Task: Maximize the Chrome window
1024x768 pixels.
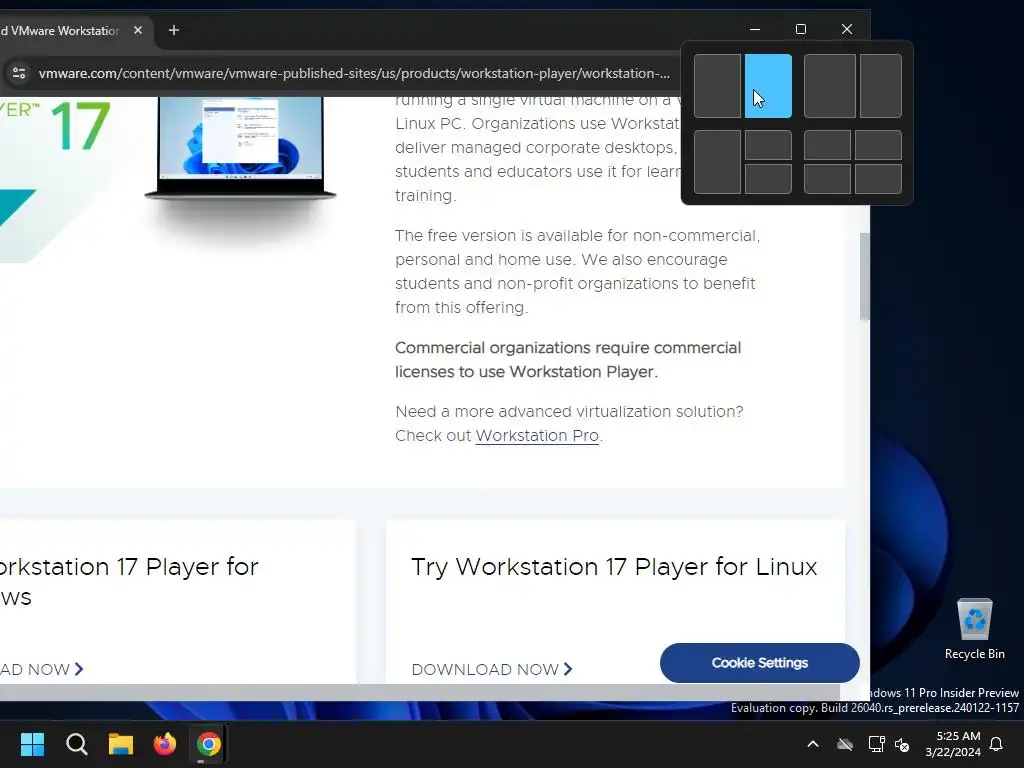Action: coord(801,29)
